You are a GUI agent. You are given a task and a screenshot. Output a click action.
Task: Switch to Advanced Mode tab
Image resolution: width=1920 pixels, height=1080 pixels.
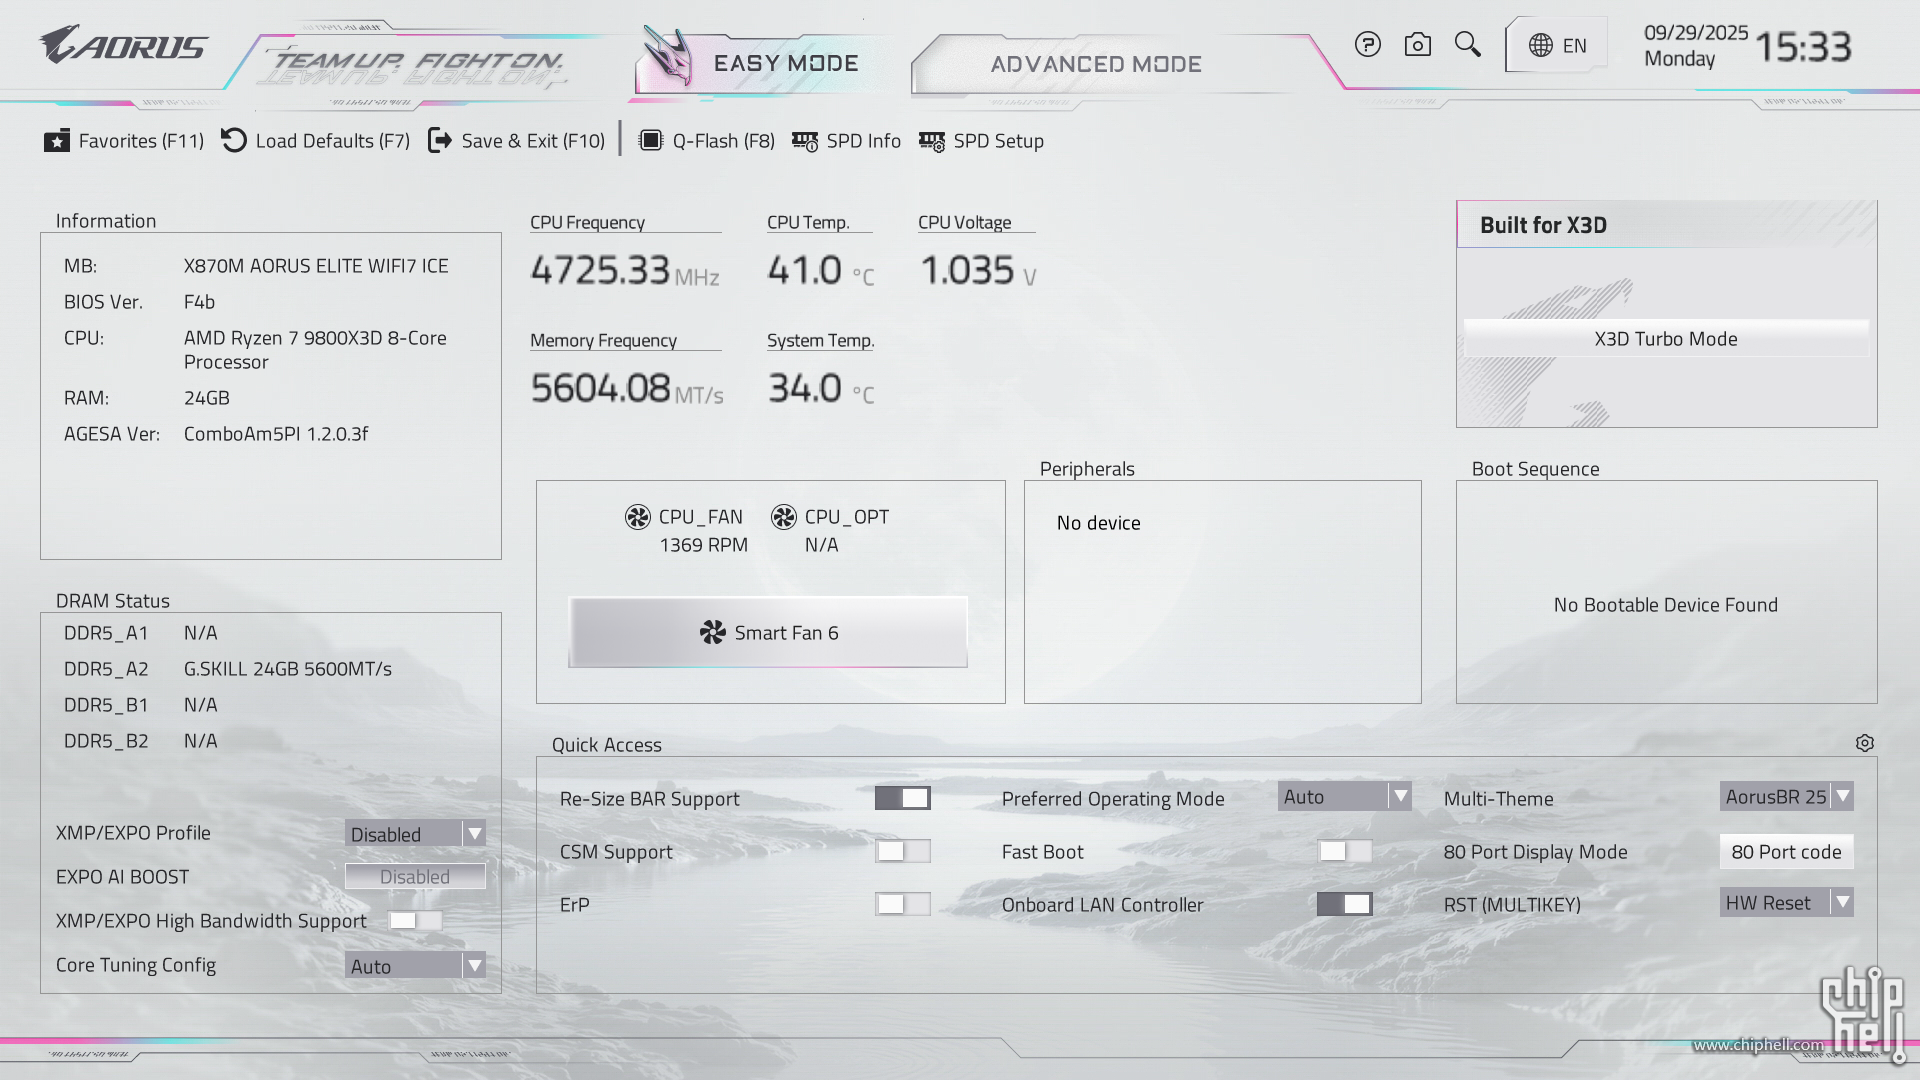tap(1095, 64)
